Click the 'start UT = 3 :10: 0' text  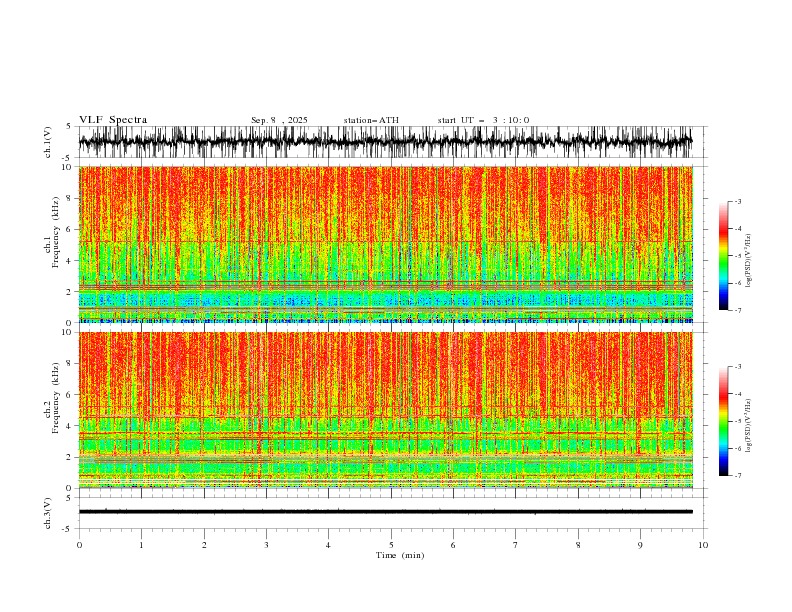click(483, 120)
